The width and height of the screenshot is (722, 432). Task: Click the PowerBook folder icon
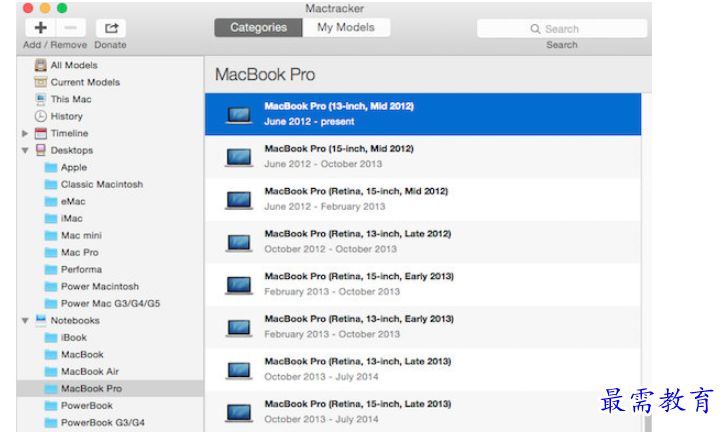tap(51, 406)
